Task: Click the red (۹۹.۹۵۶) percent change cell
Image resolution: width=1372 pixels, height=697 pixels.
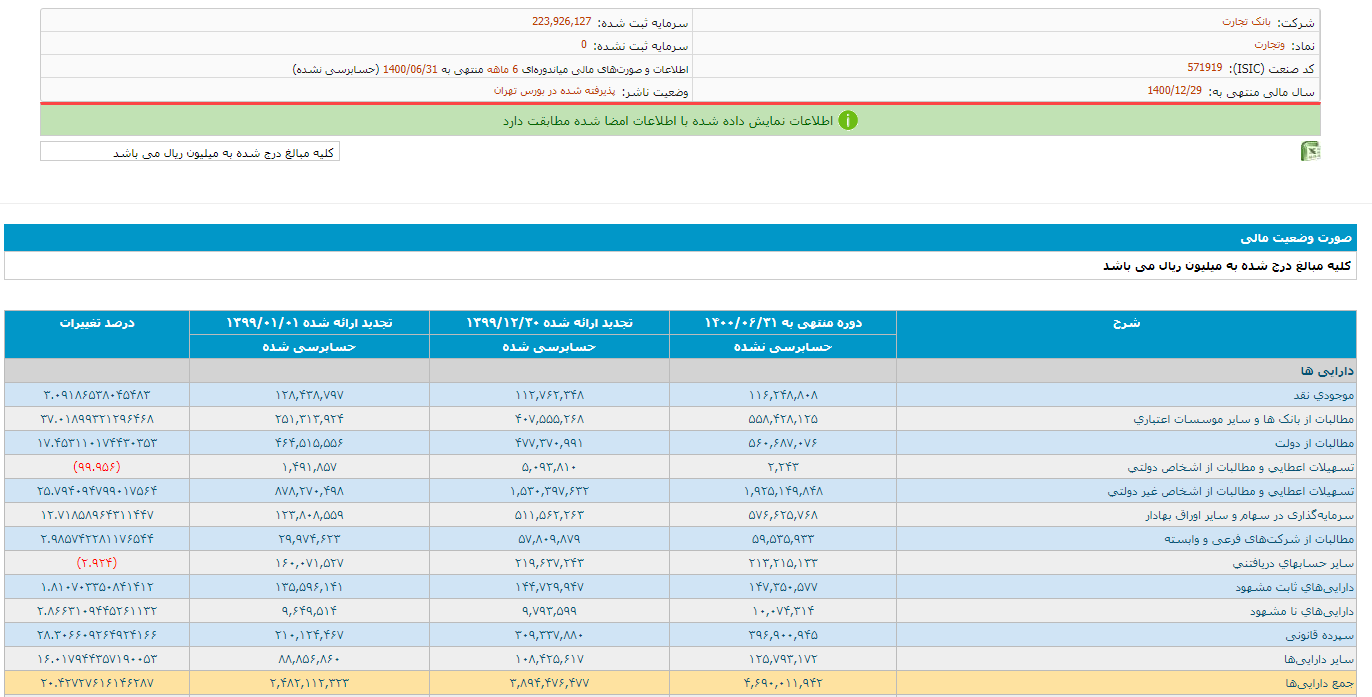Action: click(97, 467)
